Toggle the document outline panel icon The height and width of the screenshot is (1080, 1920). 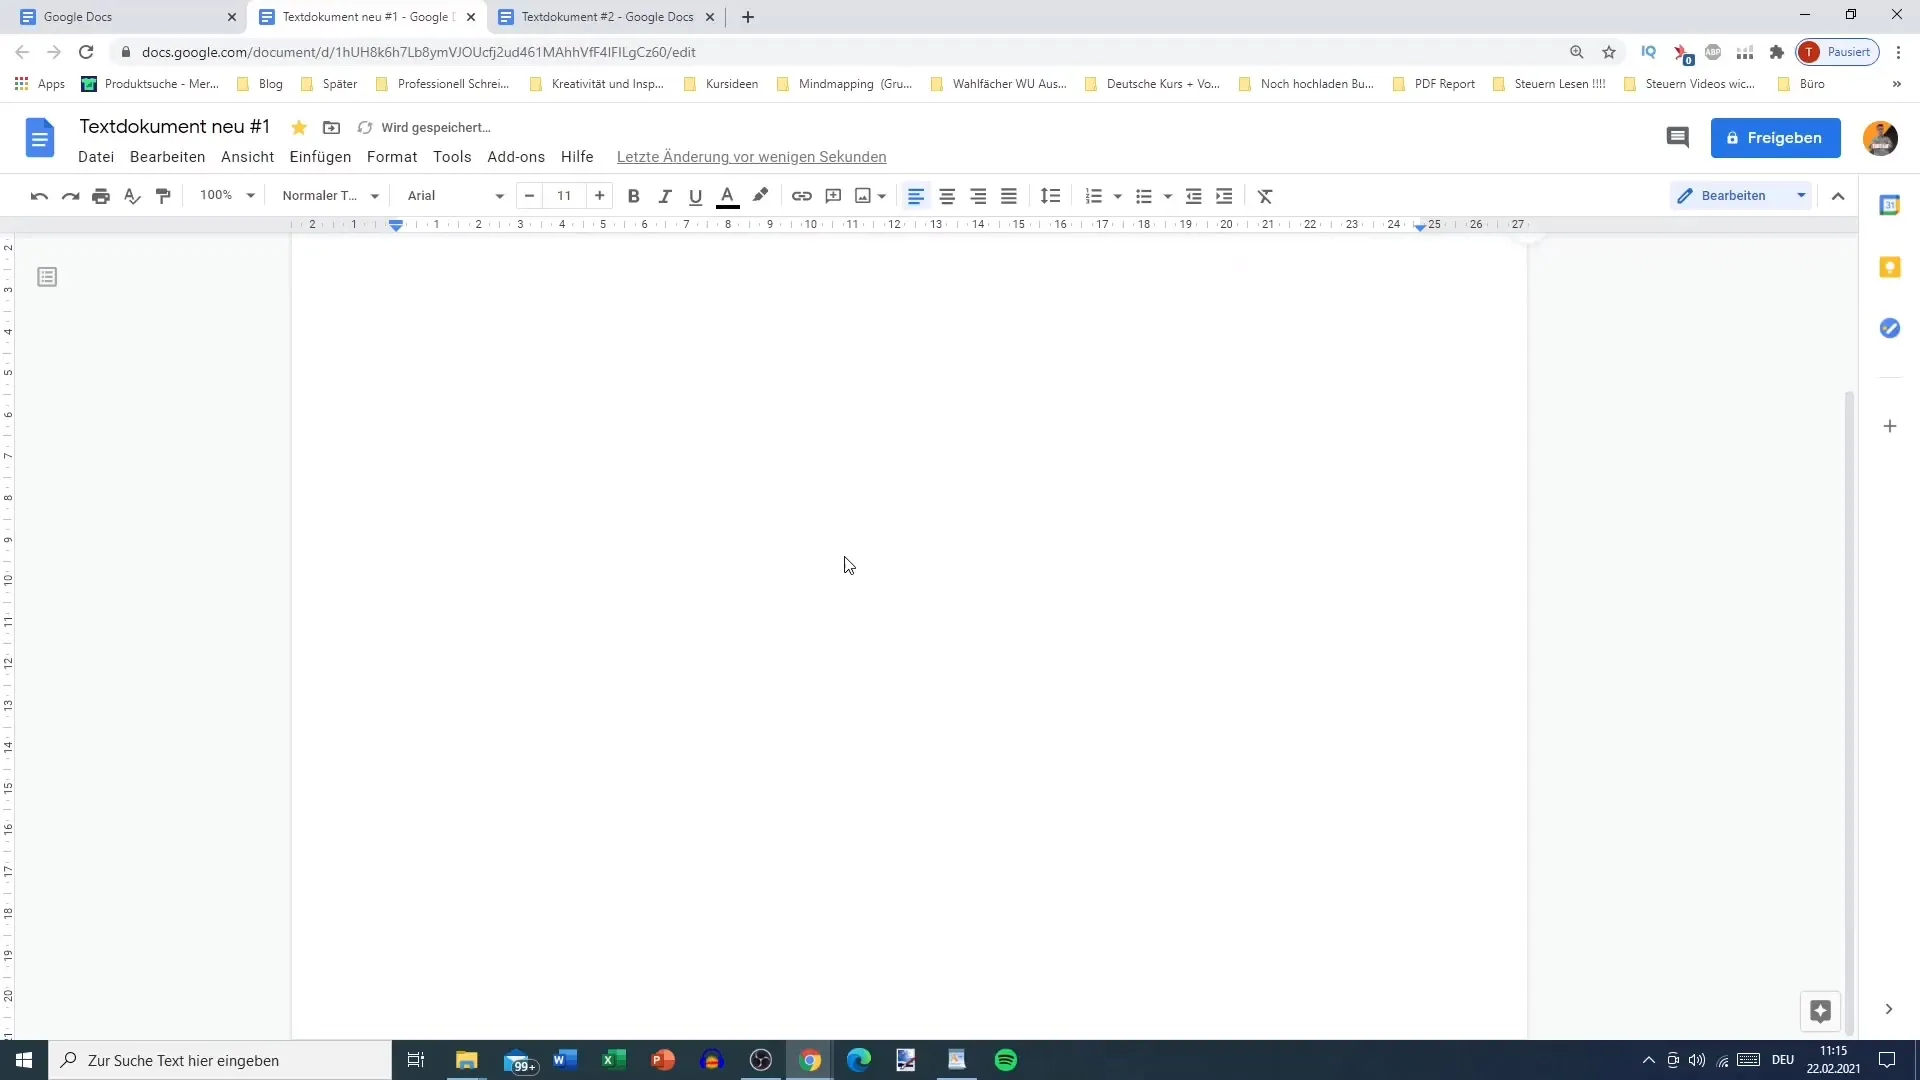coord(47,277)
